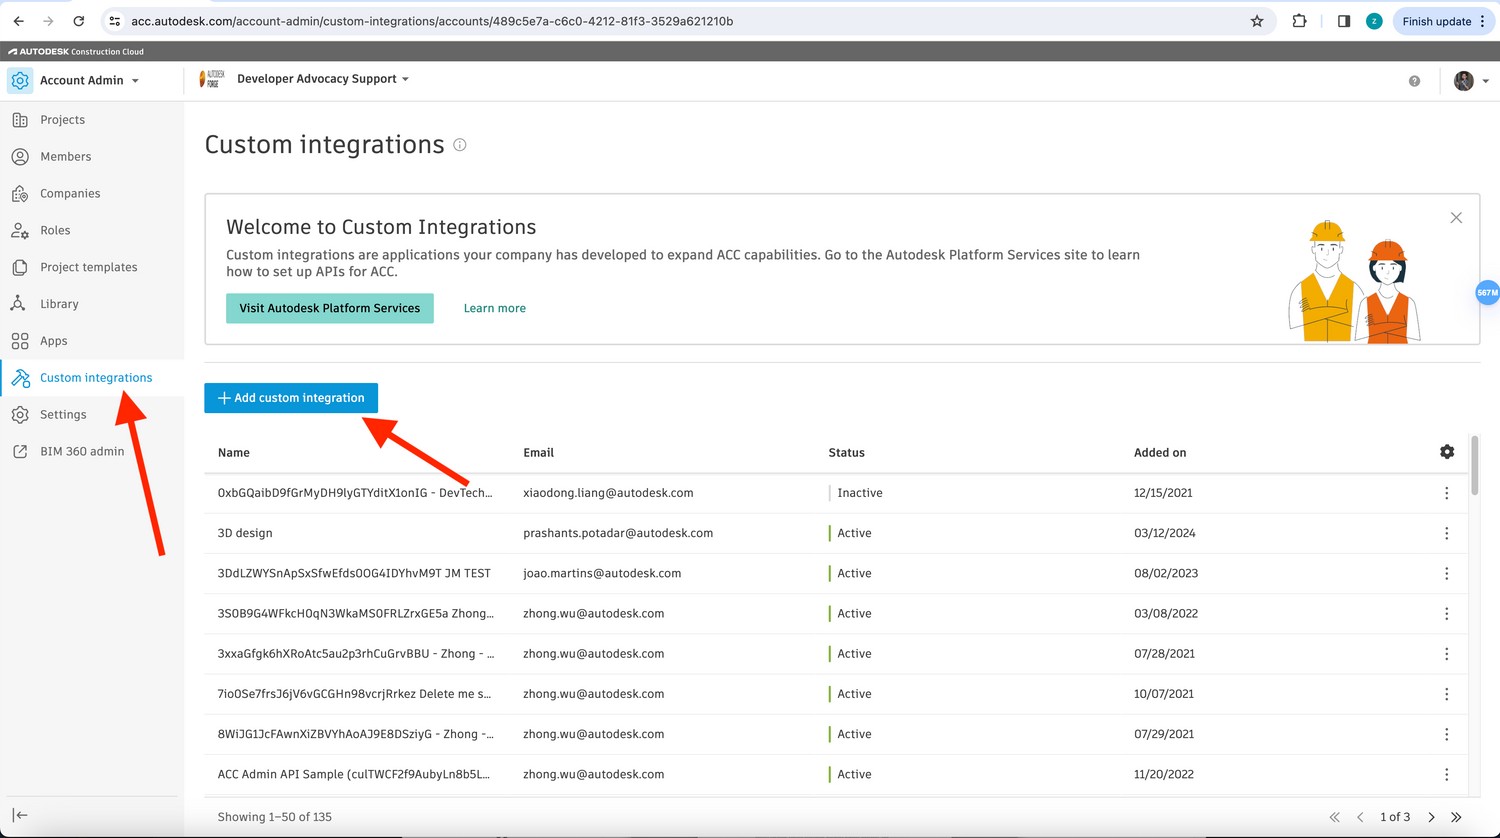Open BIM 360 admin link
Screen dimensions: 1500x838
82,452
